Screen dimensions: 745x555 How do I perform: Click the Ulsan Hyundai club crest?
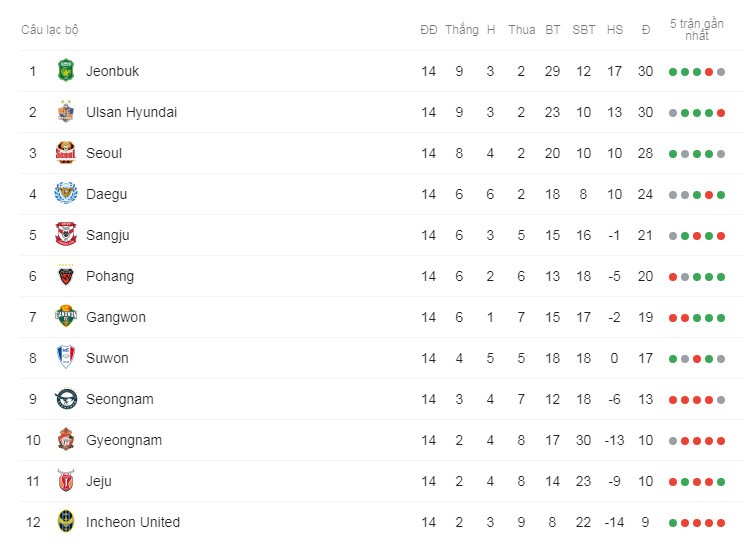66,111
